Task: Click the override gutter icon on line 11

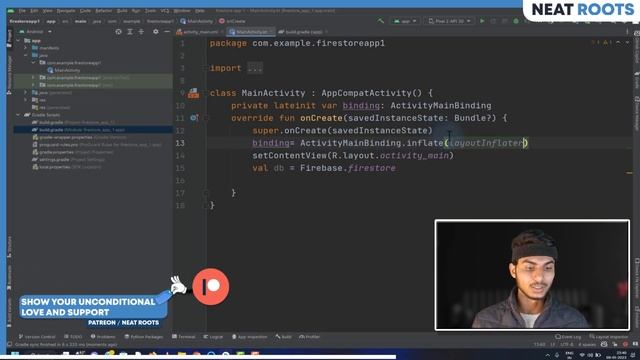Action: pos(194,118)
